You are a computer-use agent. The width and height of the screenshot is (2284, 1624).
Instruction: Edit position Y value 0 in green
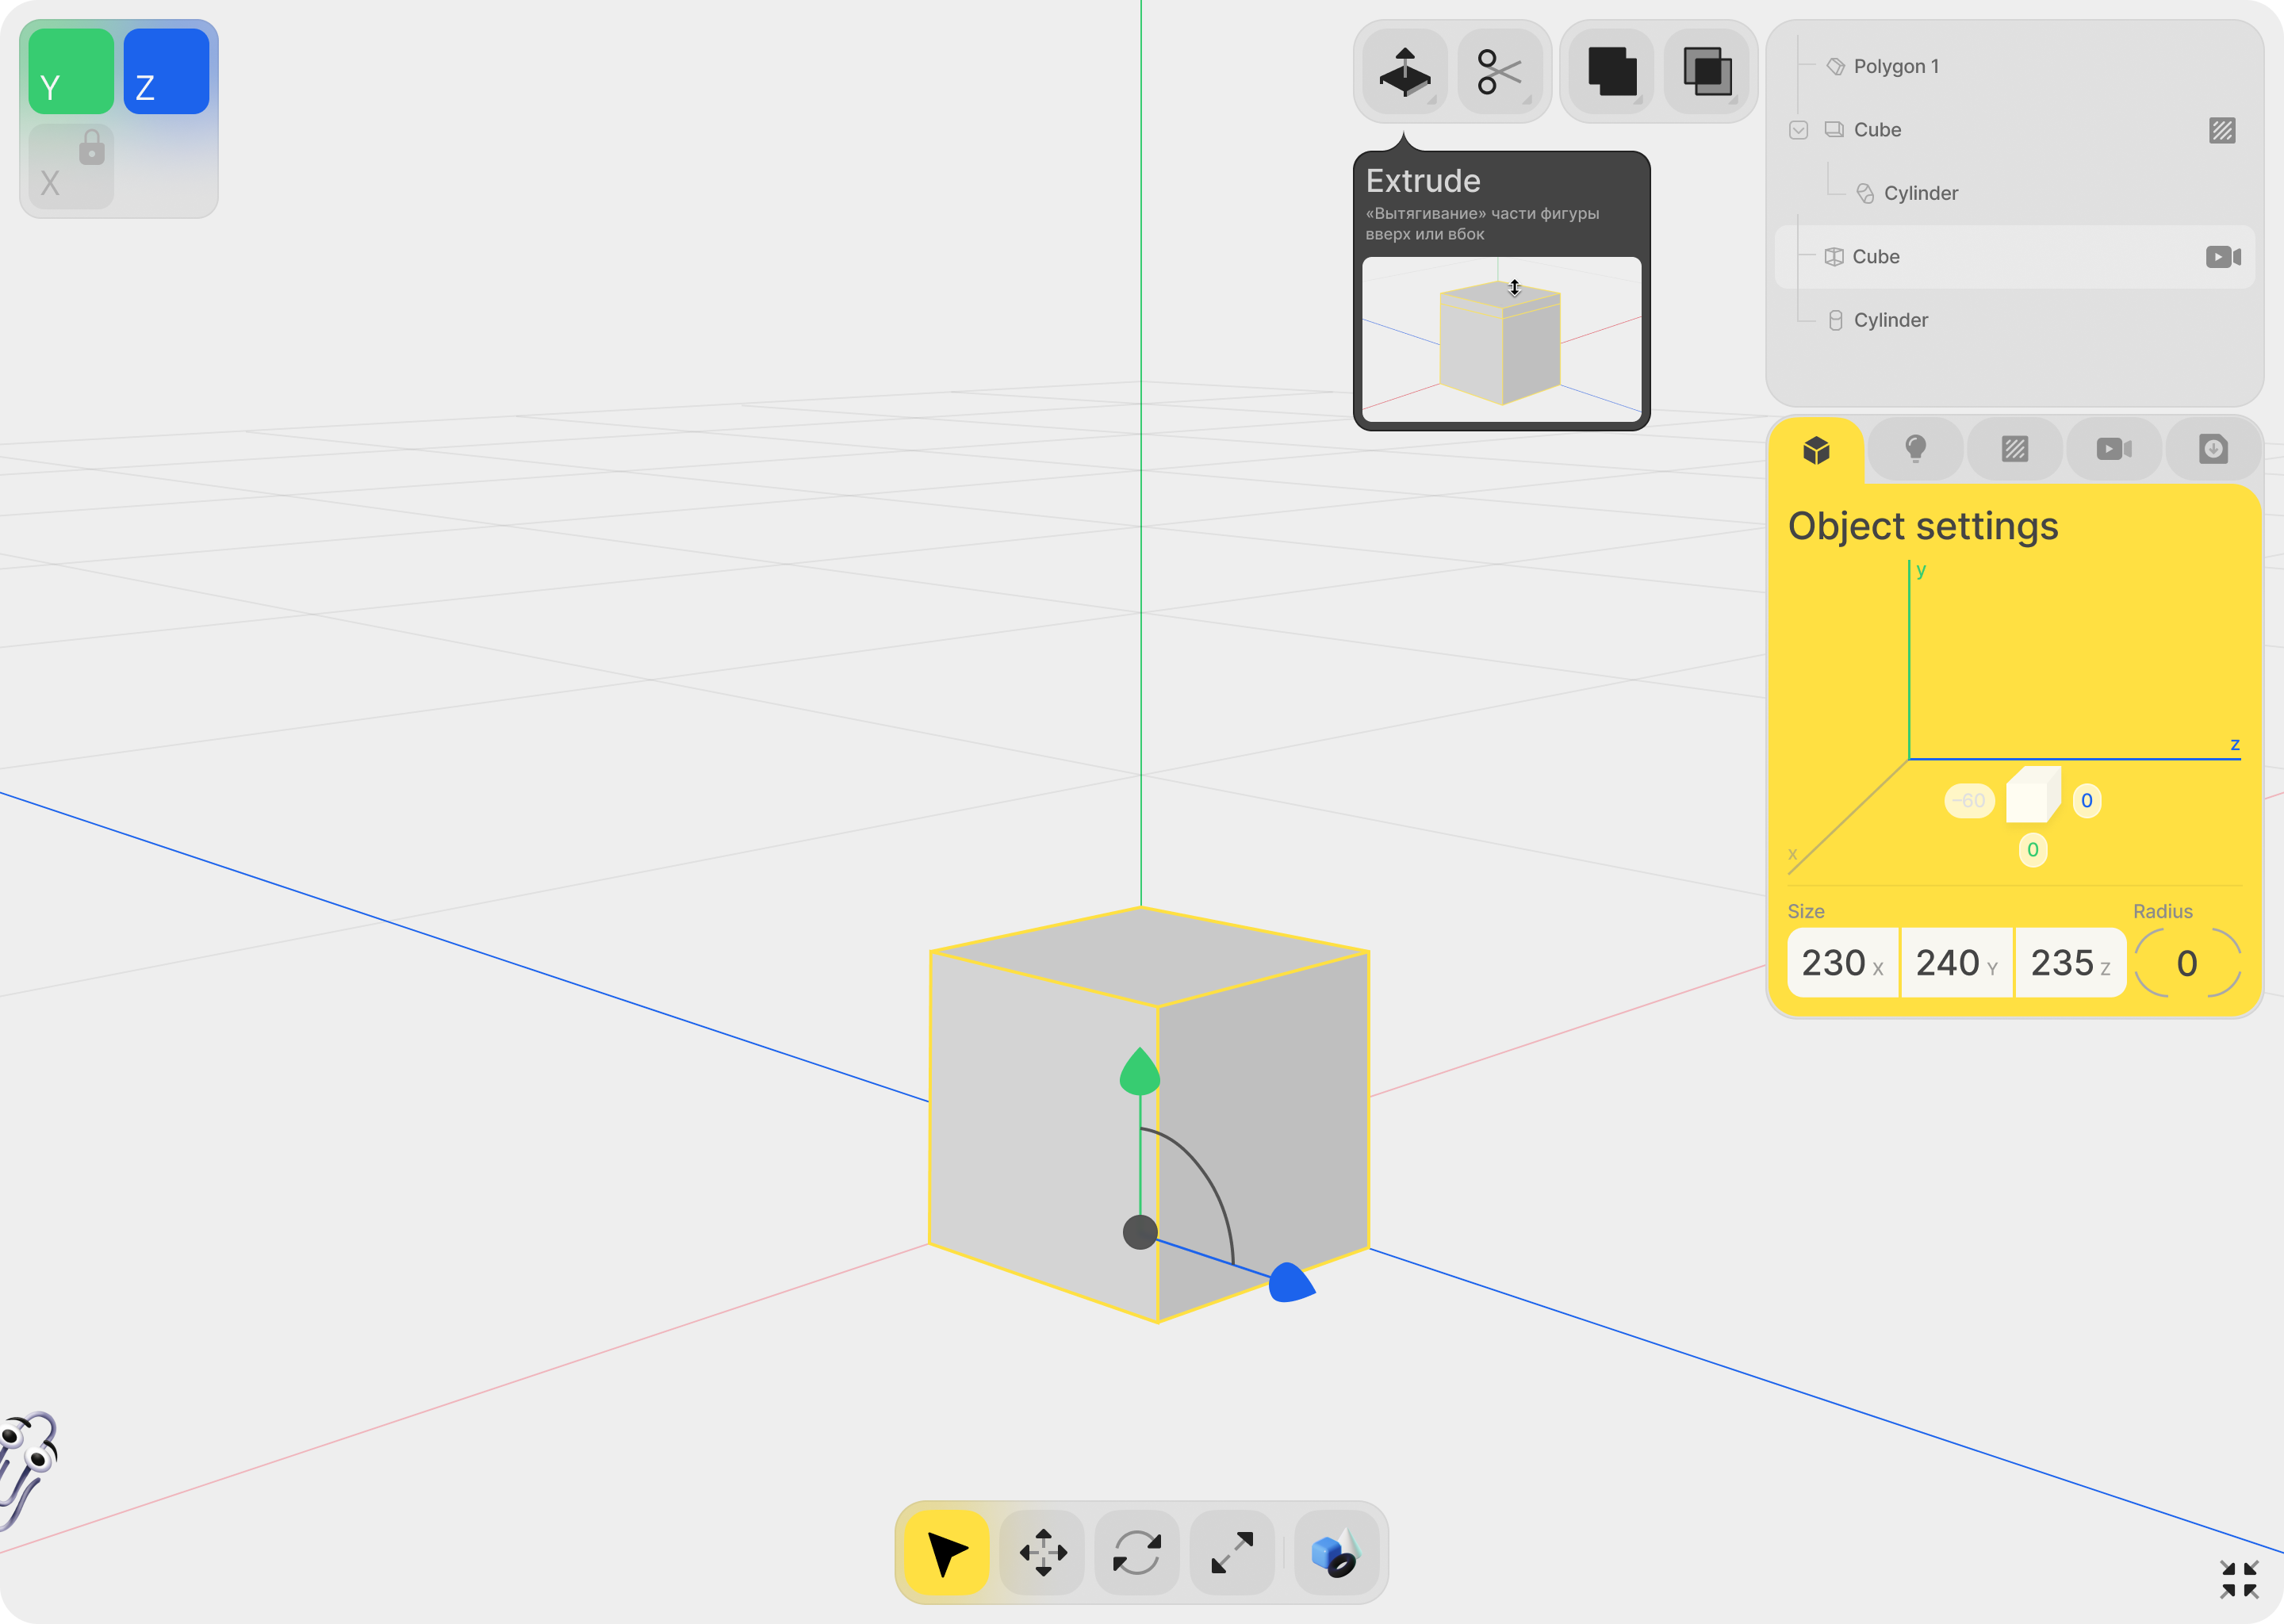(2032, 850)
